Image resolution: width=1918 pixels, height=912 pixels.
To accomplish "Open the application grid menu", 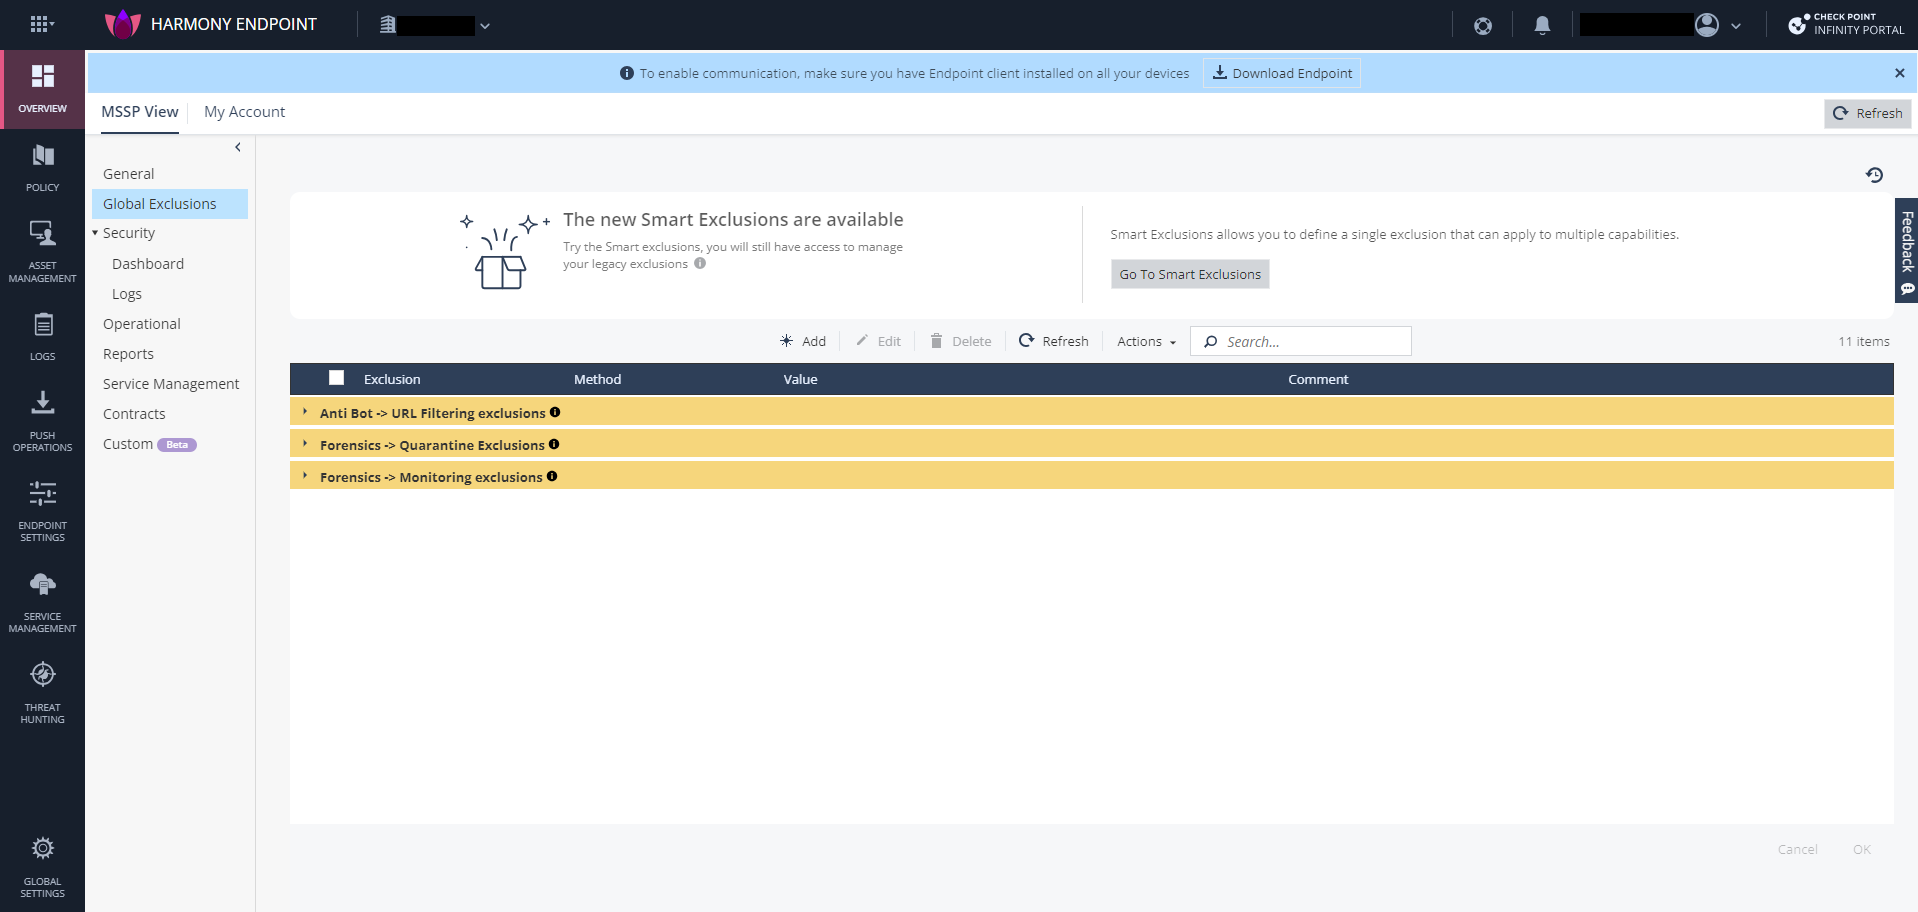I will point(41,24).
